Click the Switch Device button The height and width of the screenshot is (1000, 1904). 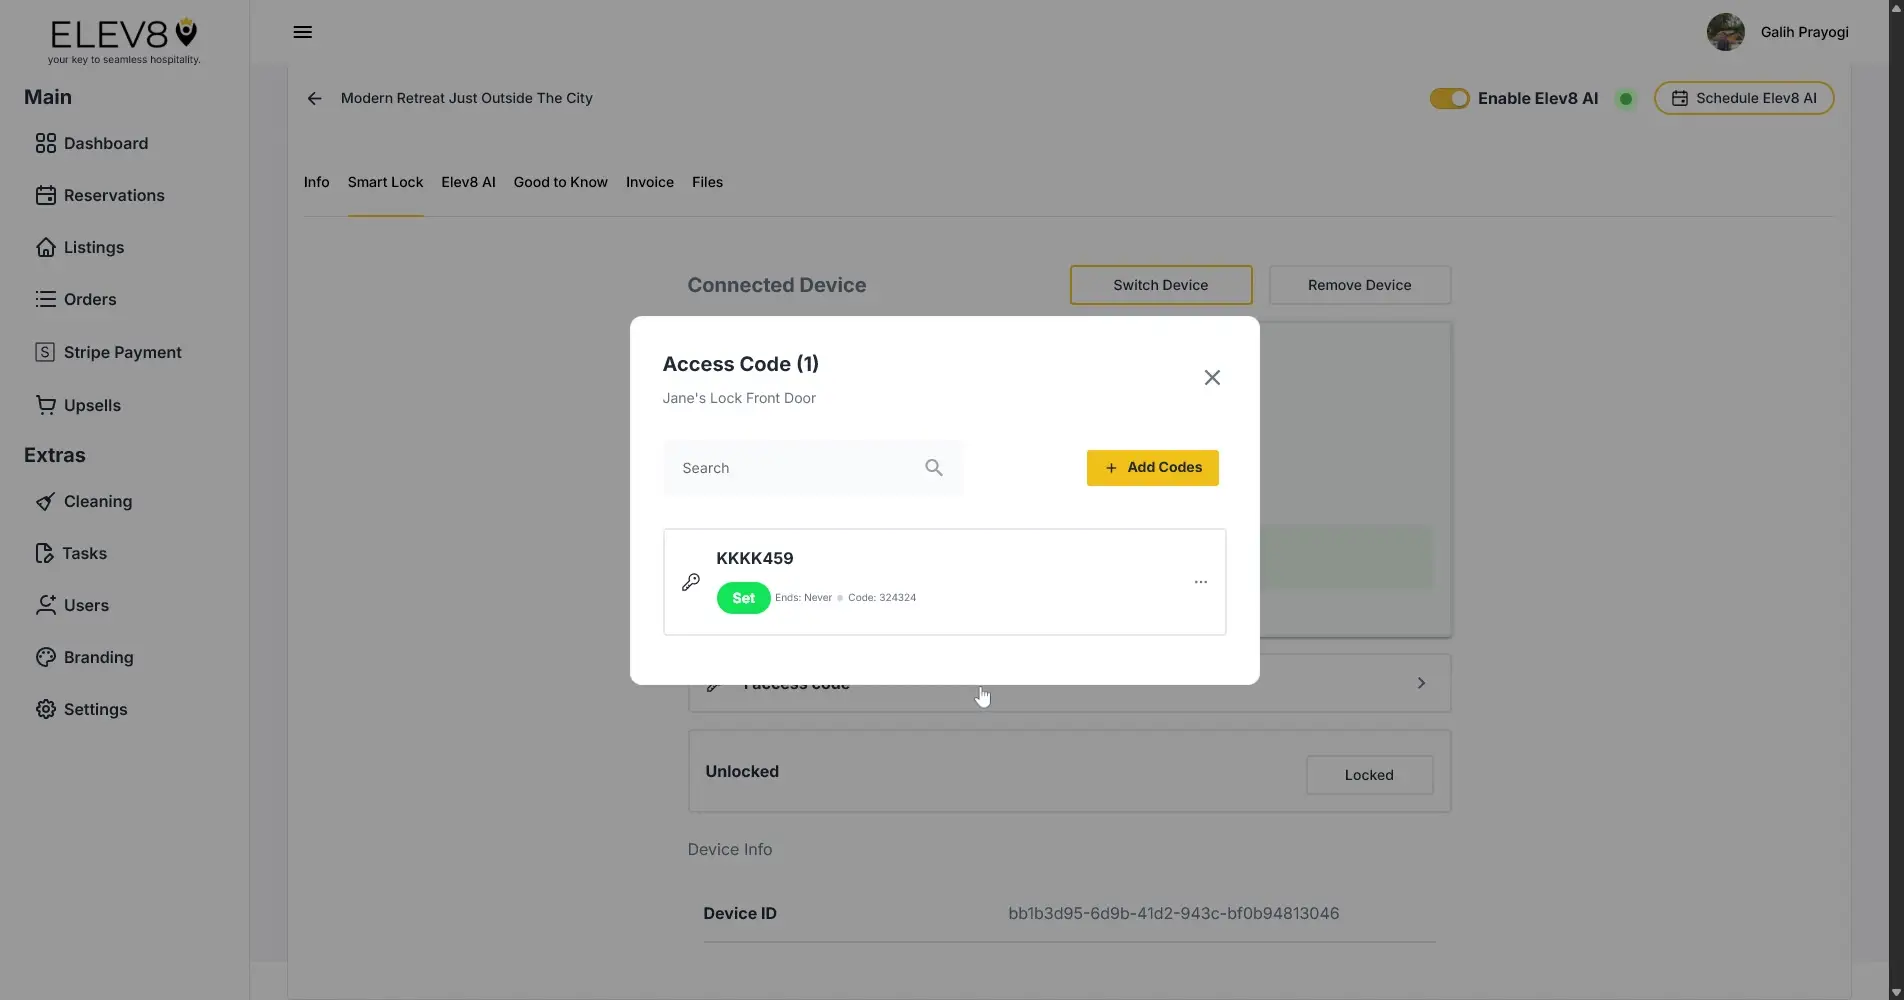pyautogui.click(x=1160, y=285)
